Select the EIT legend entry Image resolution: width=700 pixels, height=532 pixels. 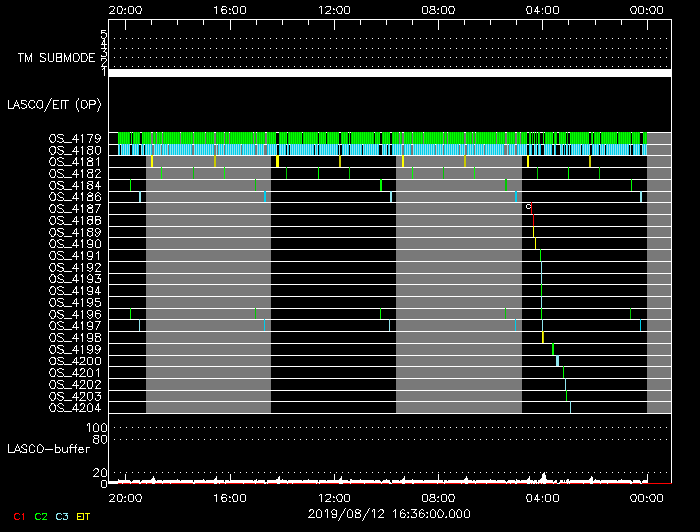(x=84, y=516)
